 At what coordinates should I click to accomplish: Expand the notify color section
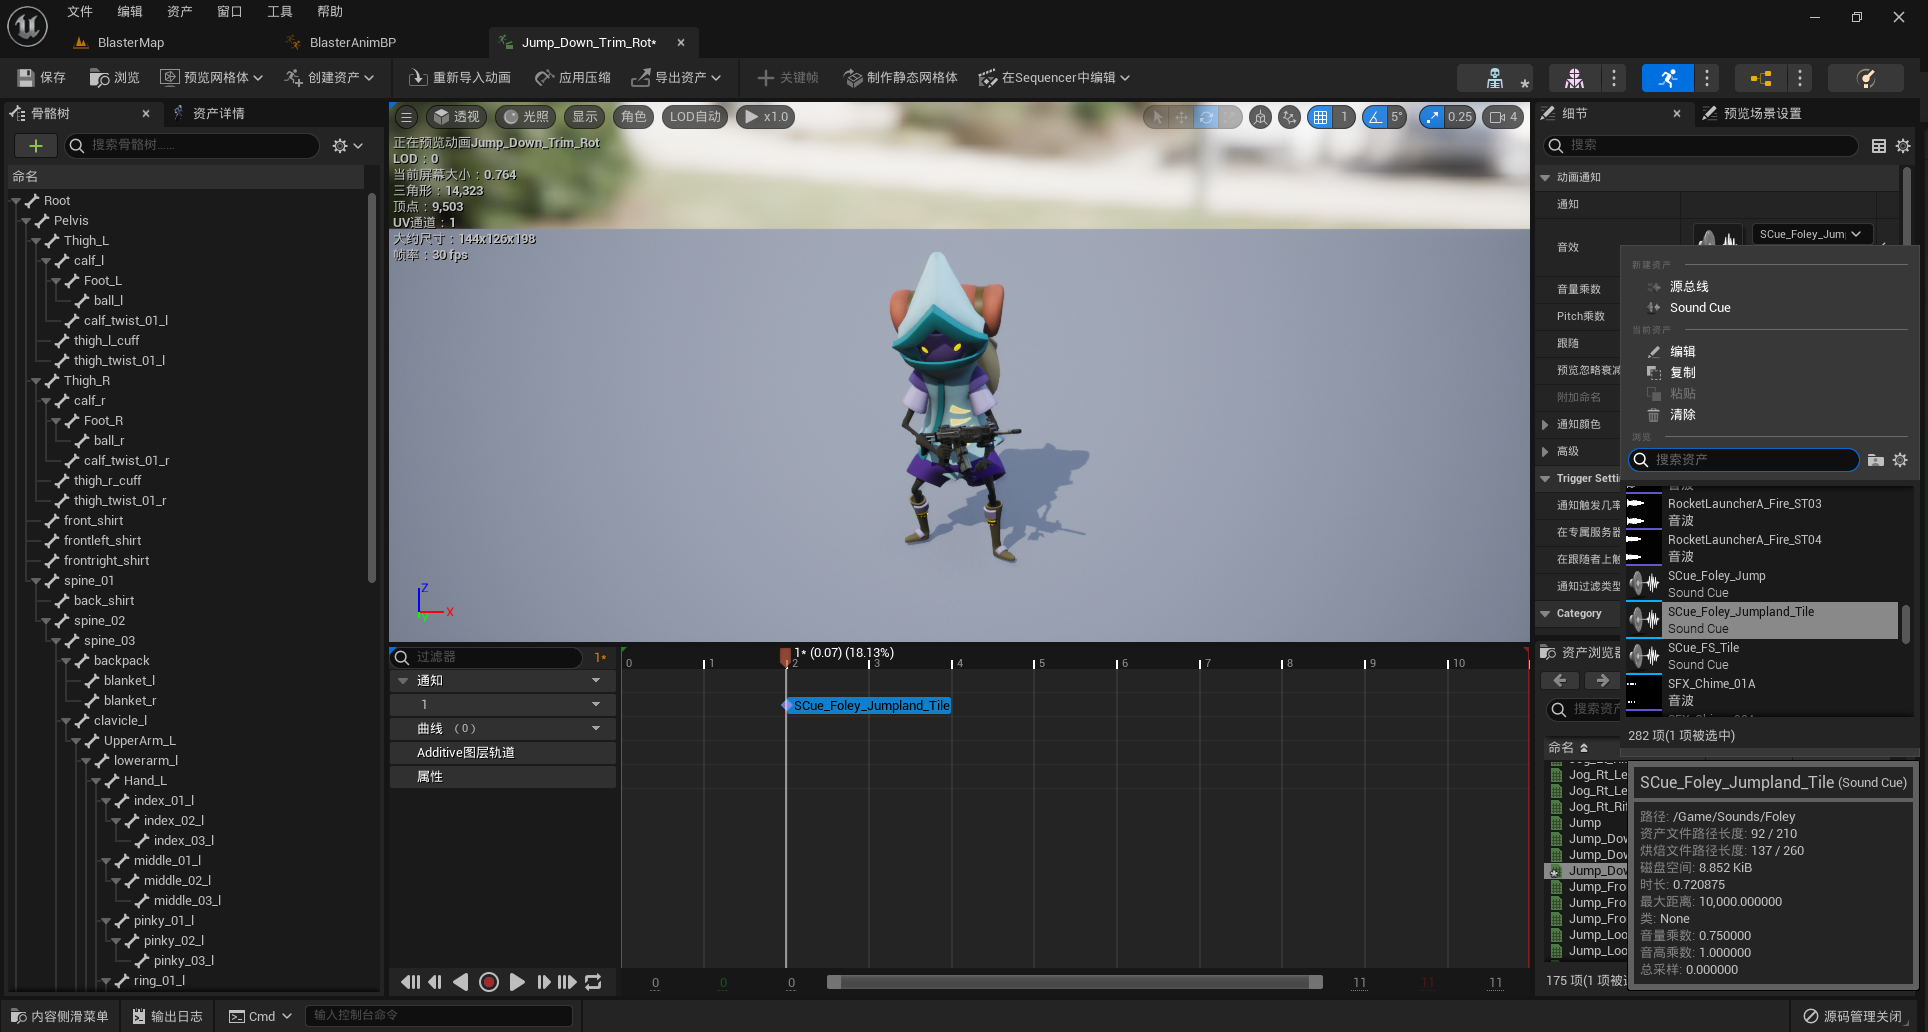click(x=1545, y=424)
